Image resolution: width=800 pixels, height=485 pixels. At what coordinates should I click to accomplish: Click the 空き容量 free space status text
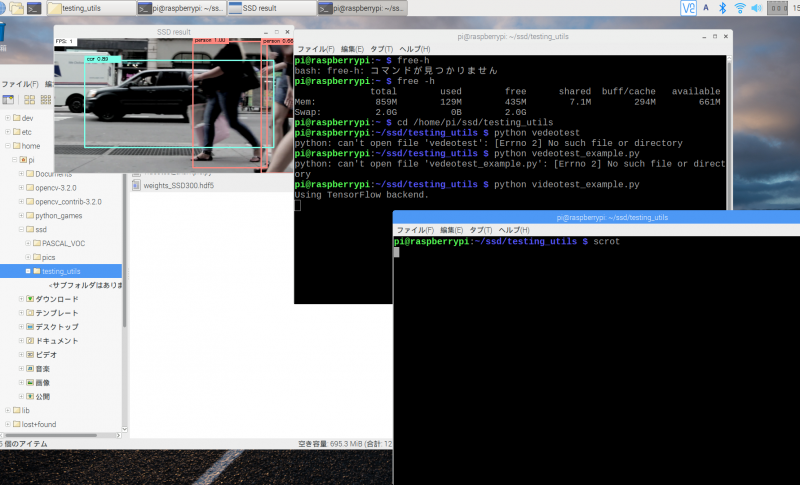(345, 444)
